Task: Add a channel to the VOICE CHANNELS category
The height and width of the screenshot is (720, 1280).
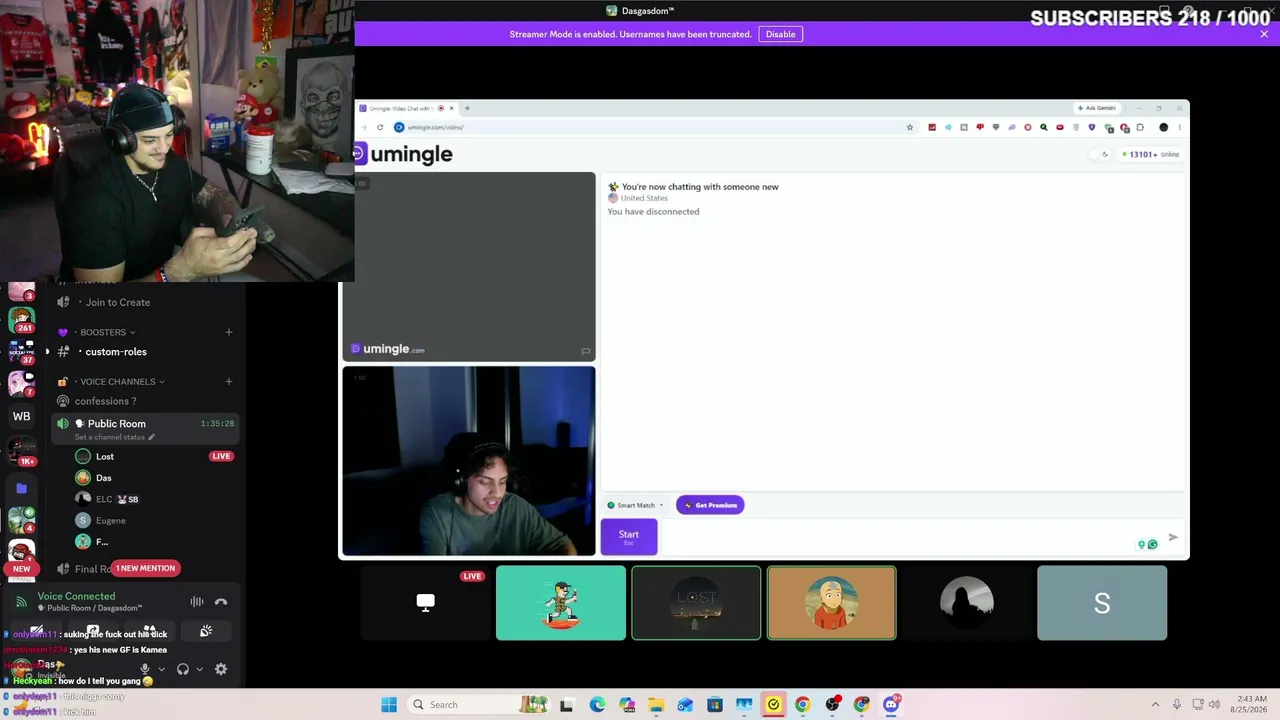Action: (229, 381)
